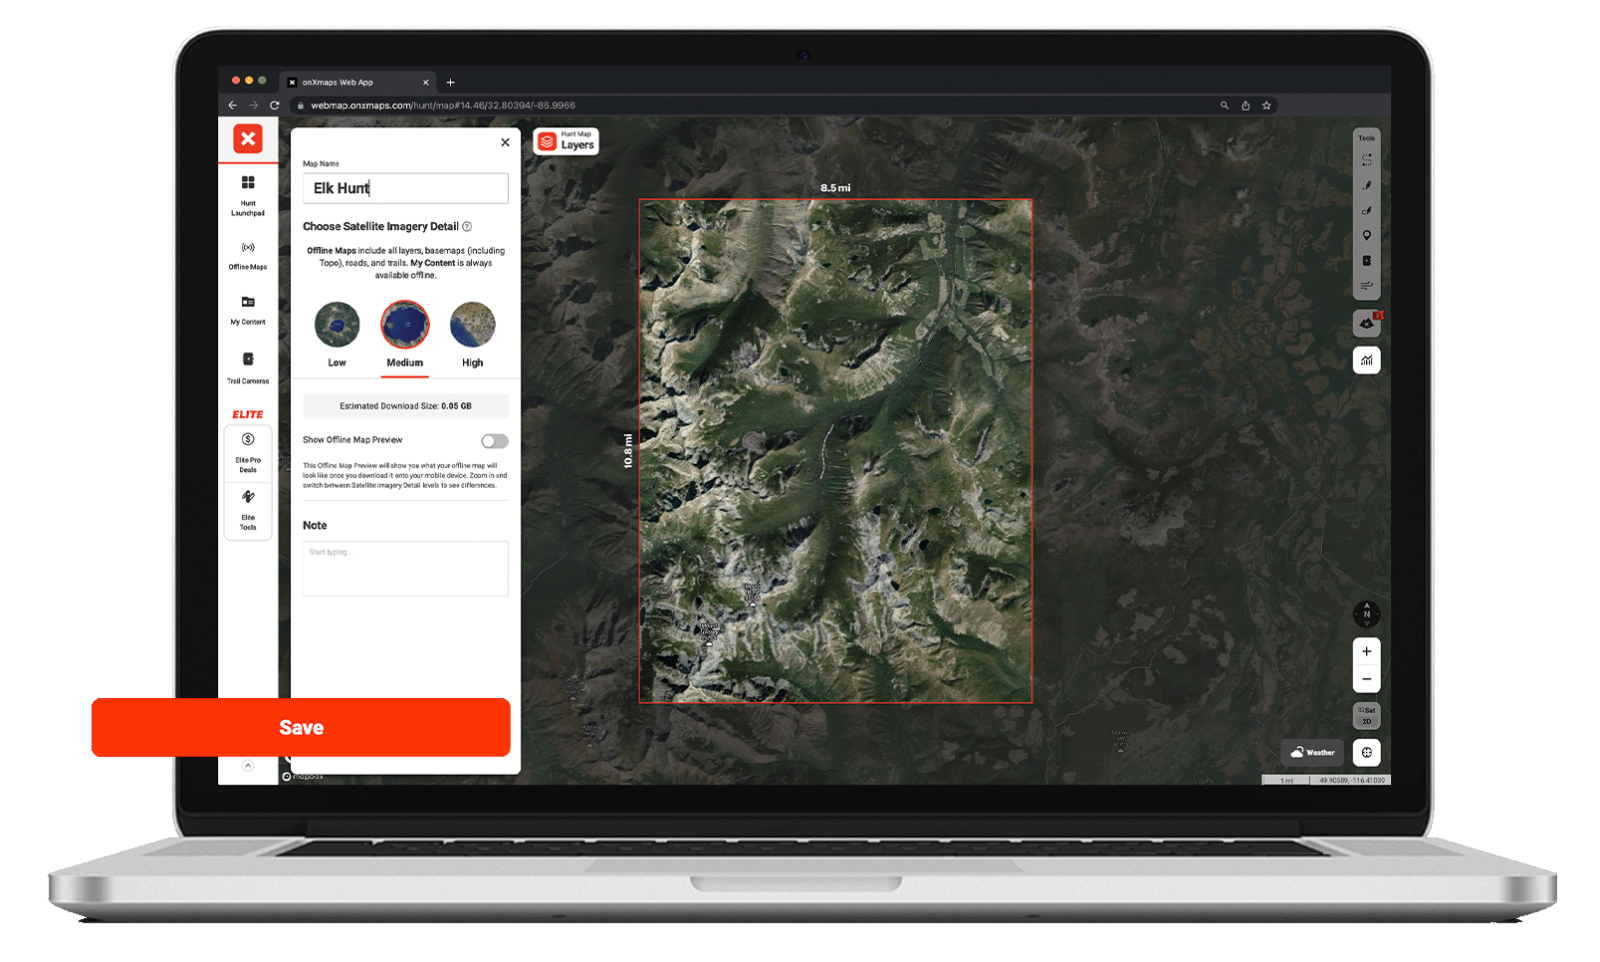Screen dimensions: 1600x962
Task: Select Low satellite imagery detail
Action: coord(336,323)
